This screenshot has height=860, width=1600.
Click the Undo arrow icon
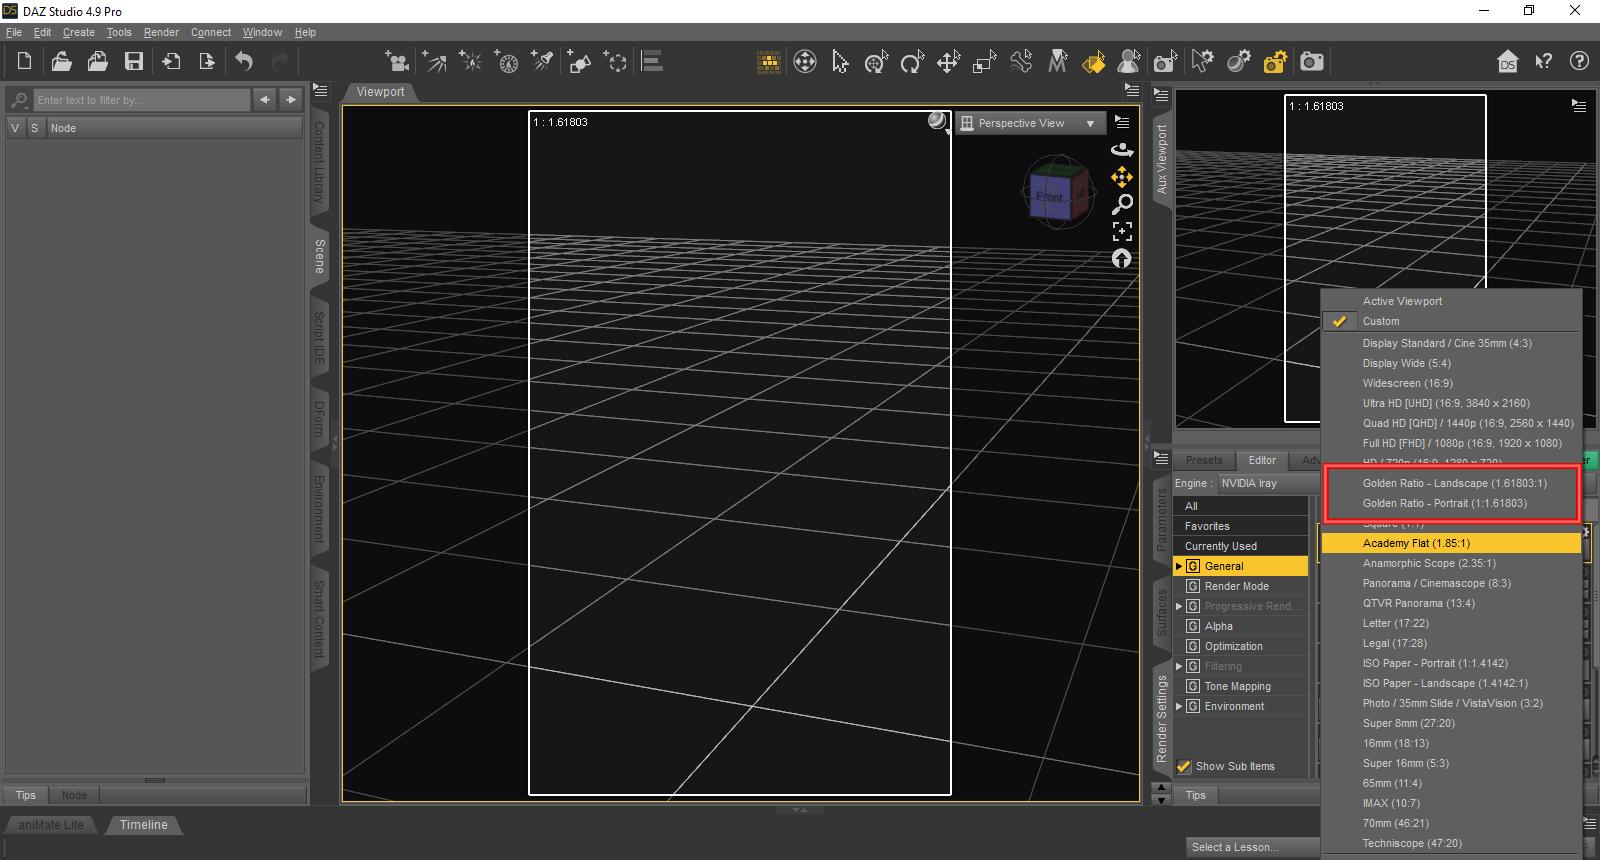(x=244, y=62)
